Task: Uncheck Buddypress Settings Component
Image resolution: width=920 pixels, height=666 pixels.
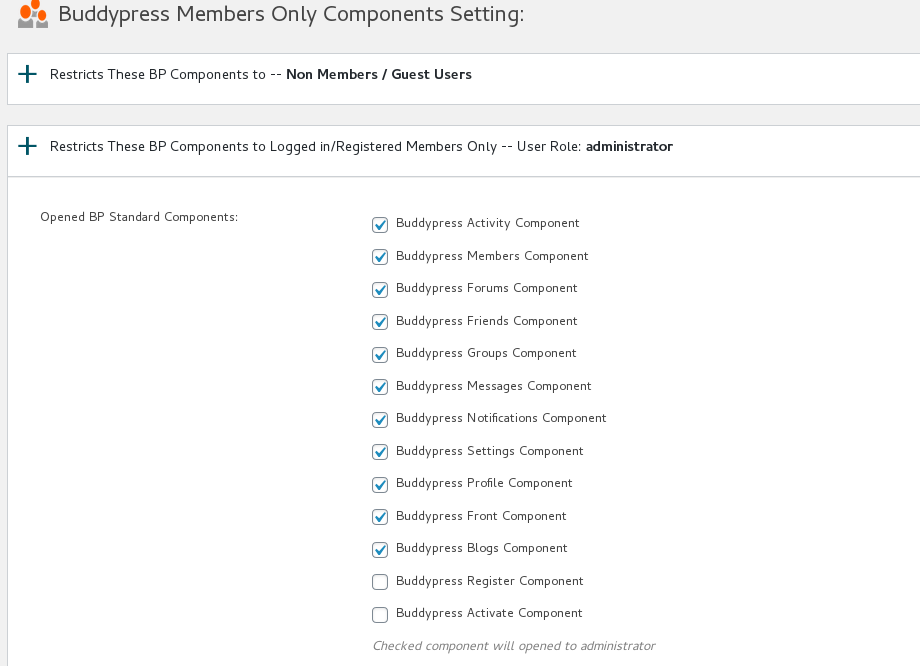Action: coord(379,452)
